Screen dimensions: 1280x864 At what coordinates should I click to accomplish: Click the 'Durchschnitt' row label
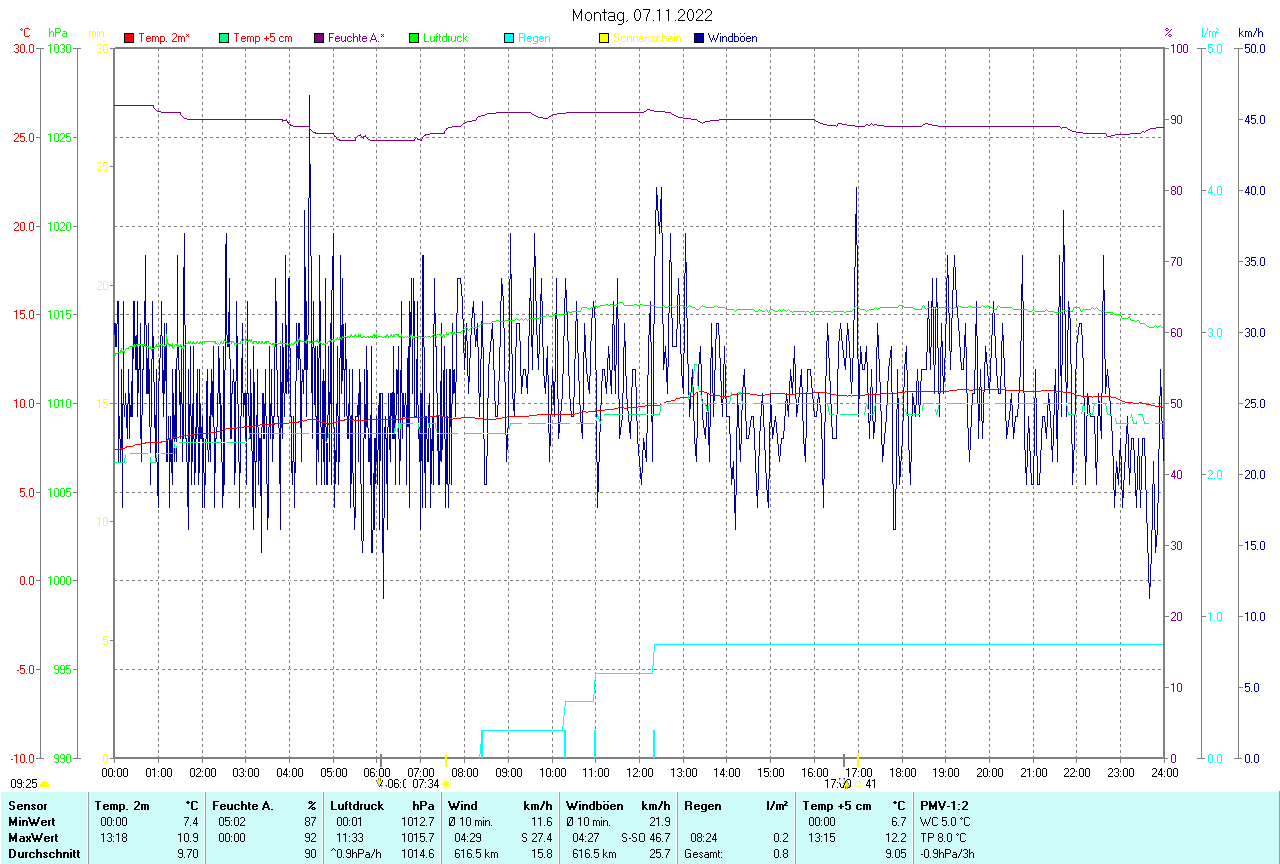[43, 854]
